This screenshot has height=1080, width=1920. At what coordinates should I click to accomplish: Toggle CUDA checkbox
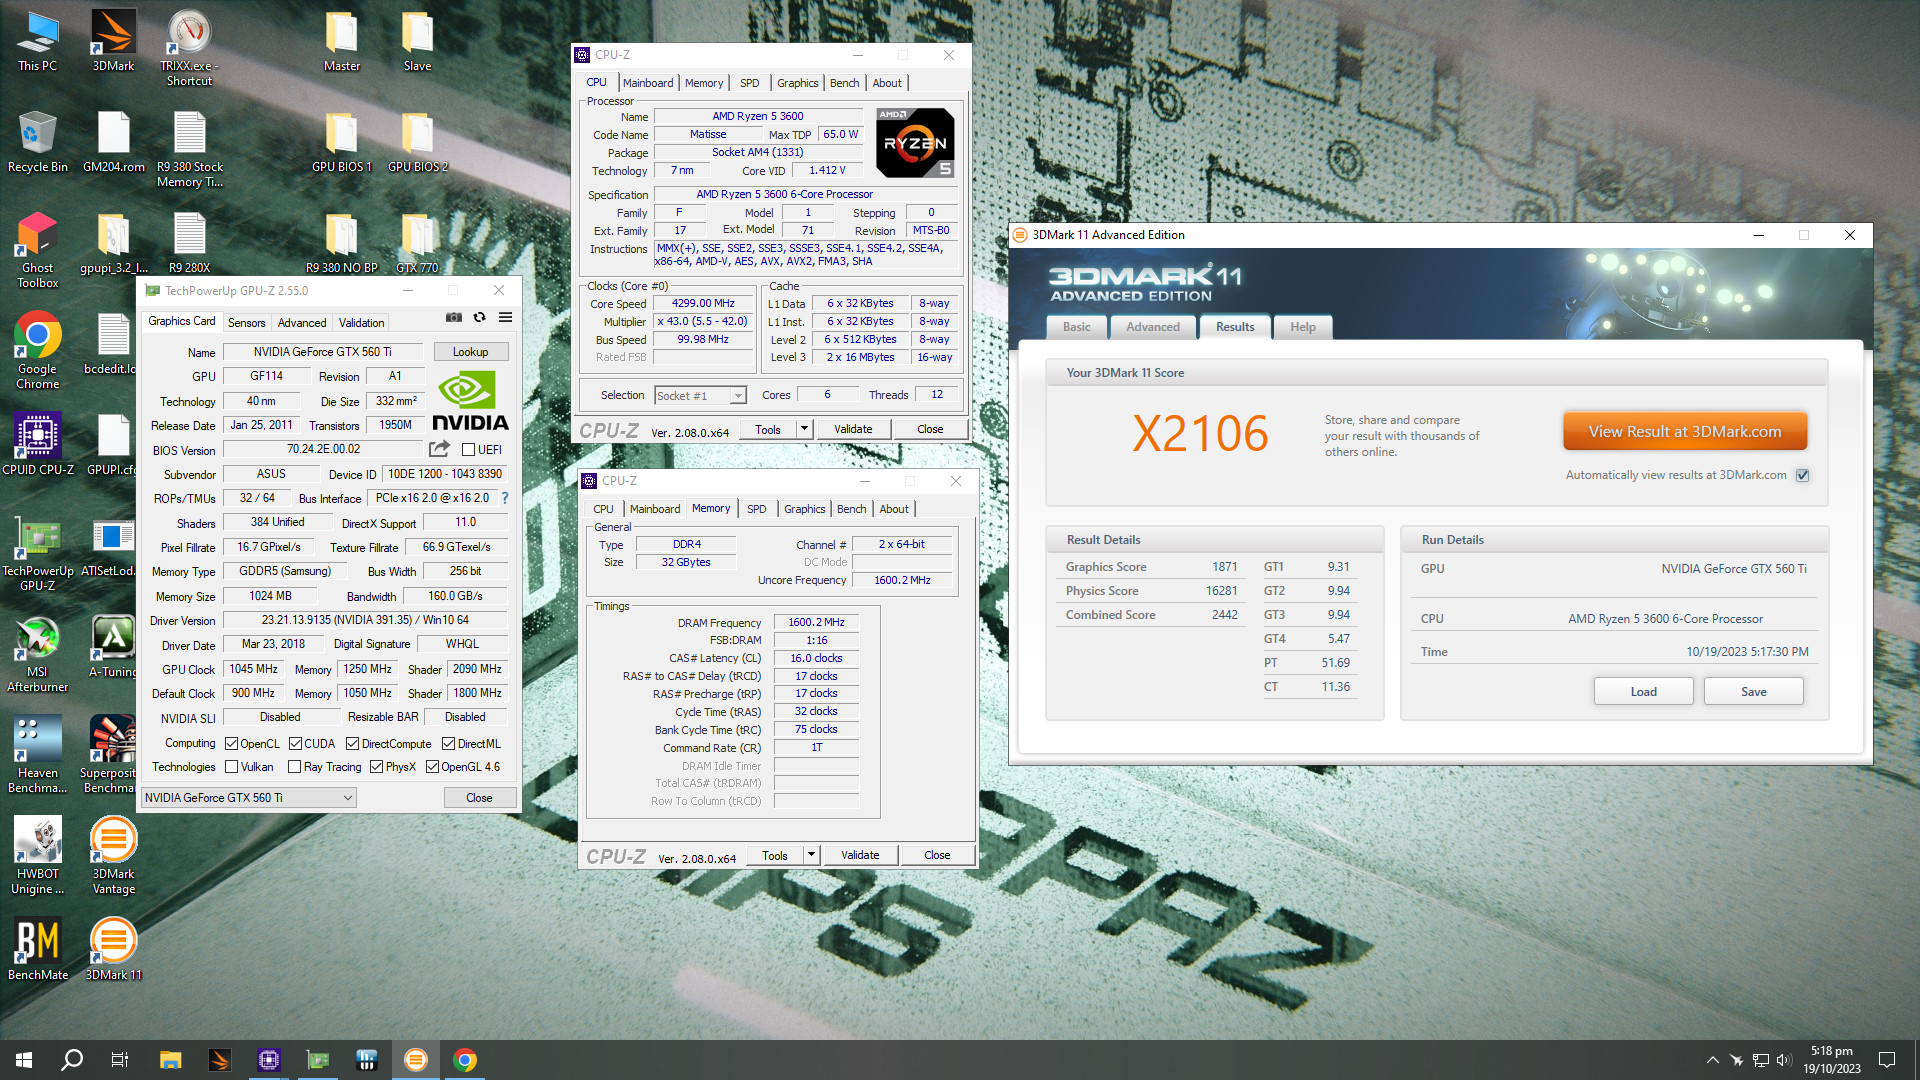point(295,744)
